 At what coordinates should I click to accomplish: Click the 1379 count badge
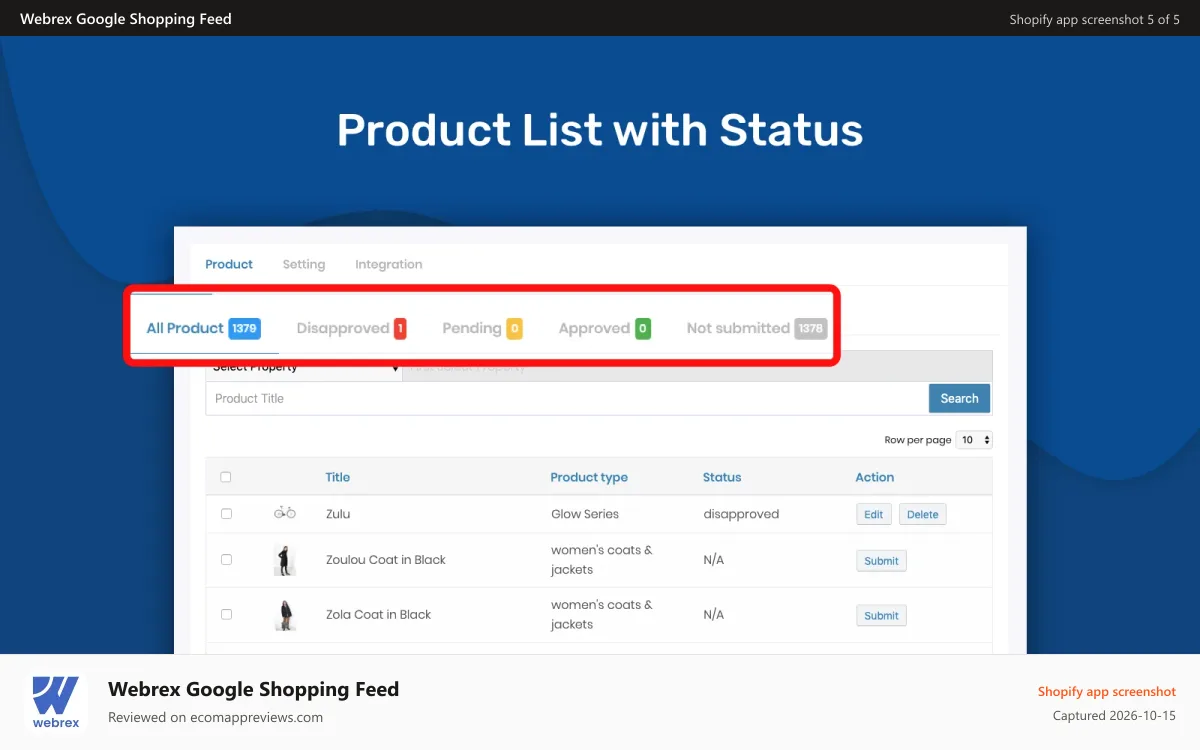(244, 328)
